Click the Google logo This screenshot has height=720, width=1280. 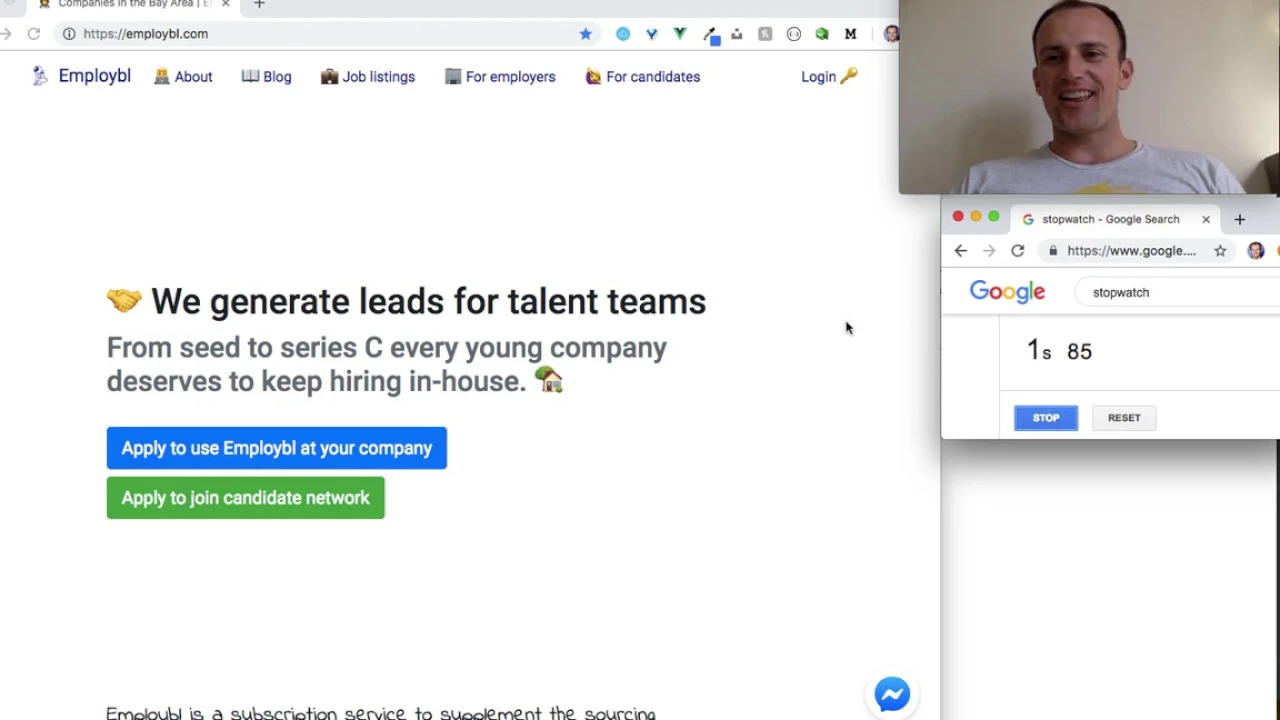tap(1007, 291)
